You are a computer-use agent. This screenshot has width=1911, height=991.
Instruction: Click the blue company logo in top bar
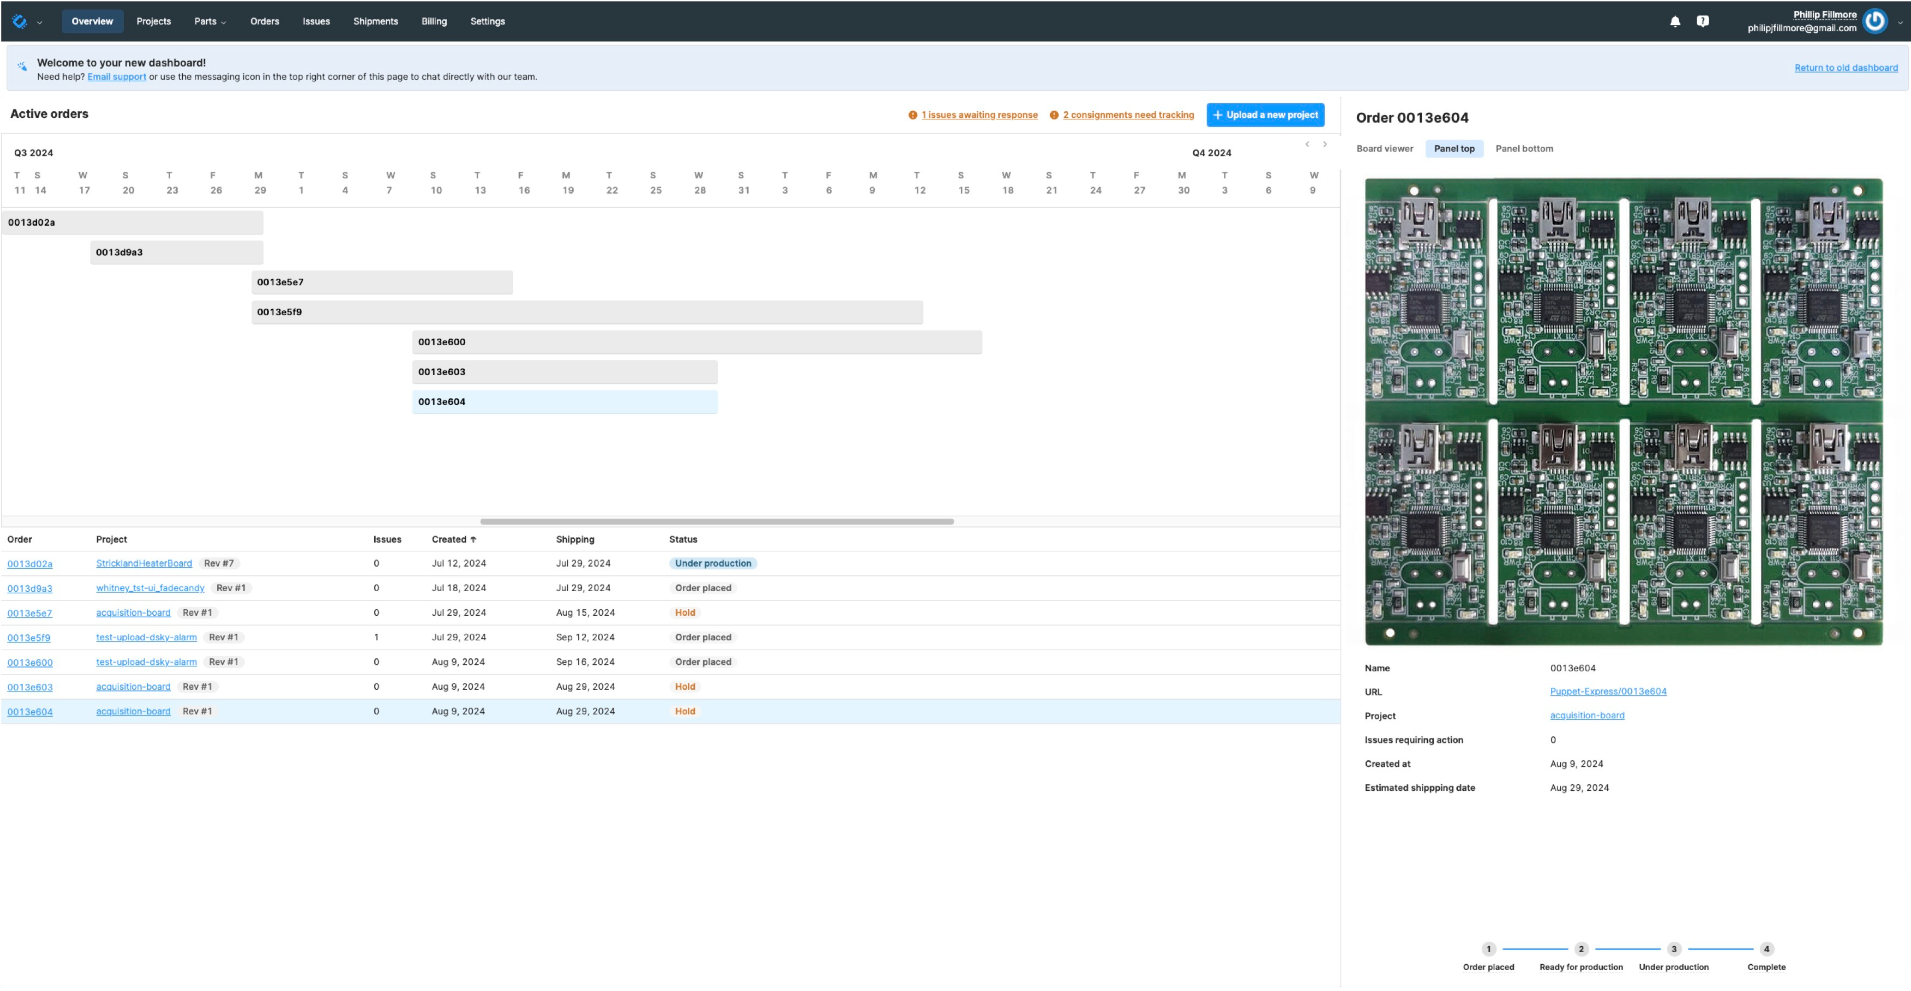(x=18, y=20)
